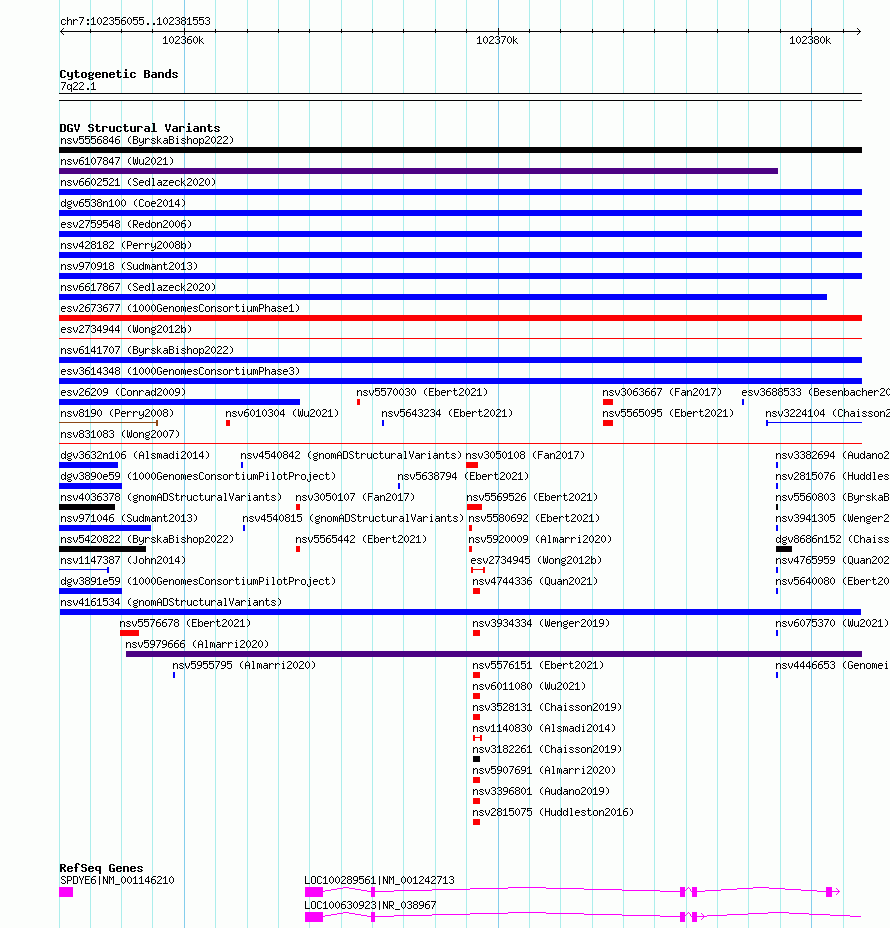Open gene LOC100289561|NM_001242713
The width and height of the screenshot is (890, 928).
click(379, 881)
